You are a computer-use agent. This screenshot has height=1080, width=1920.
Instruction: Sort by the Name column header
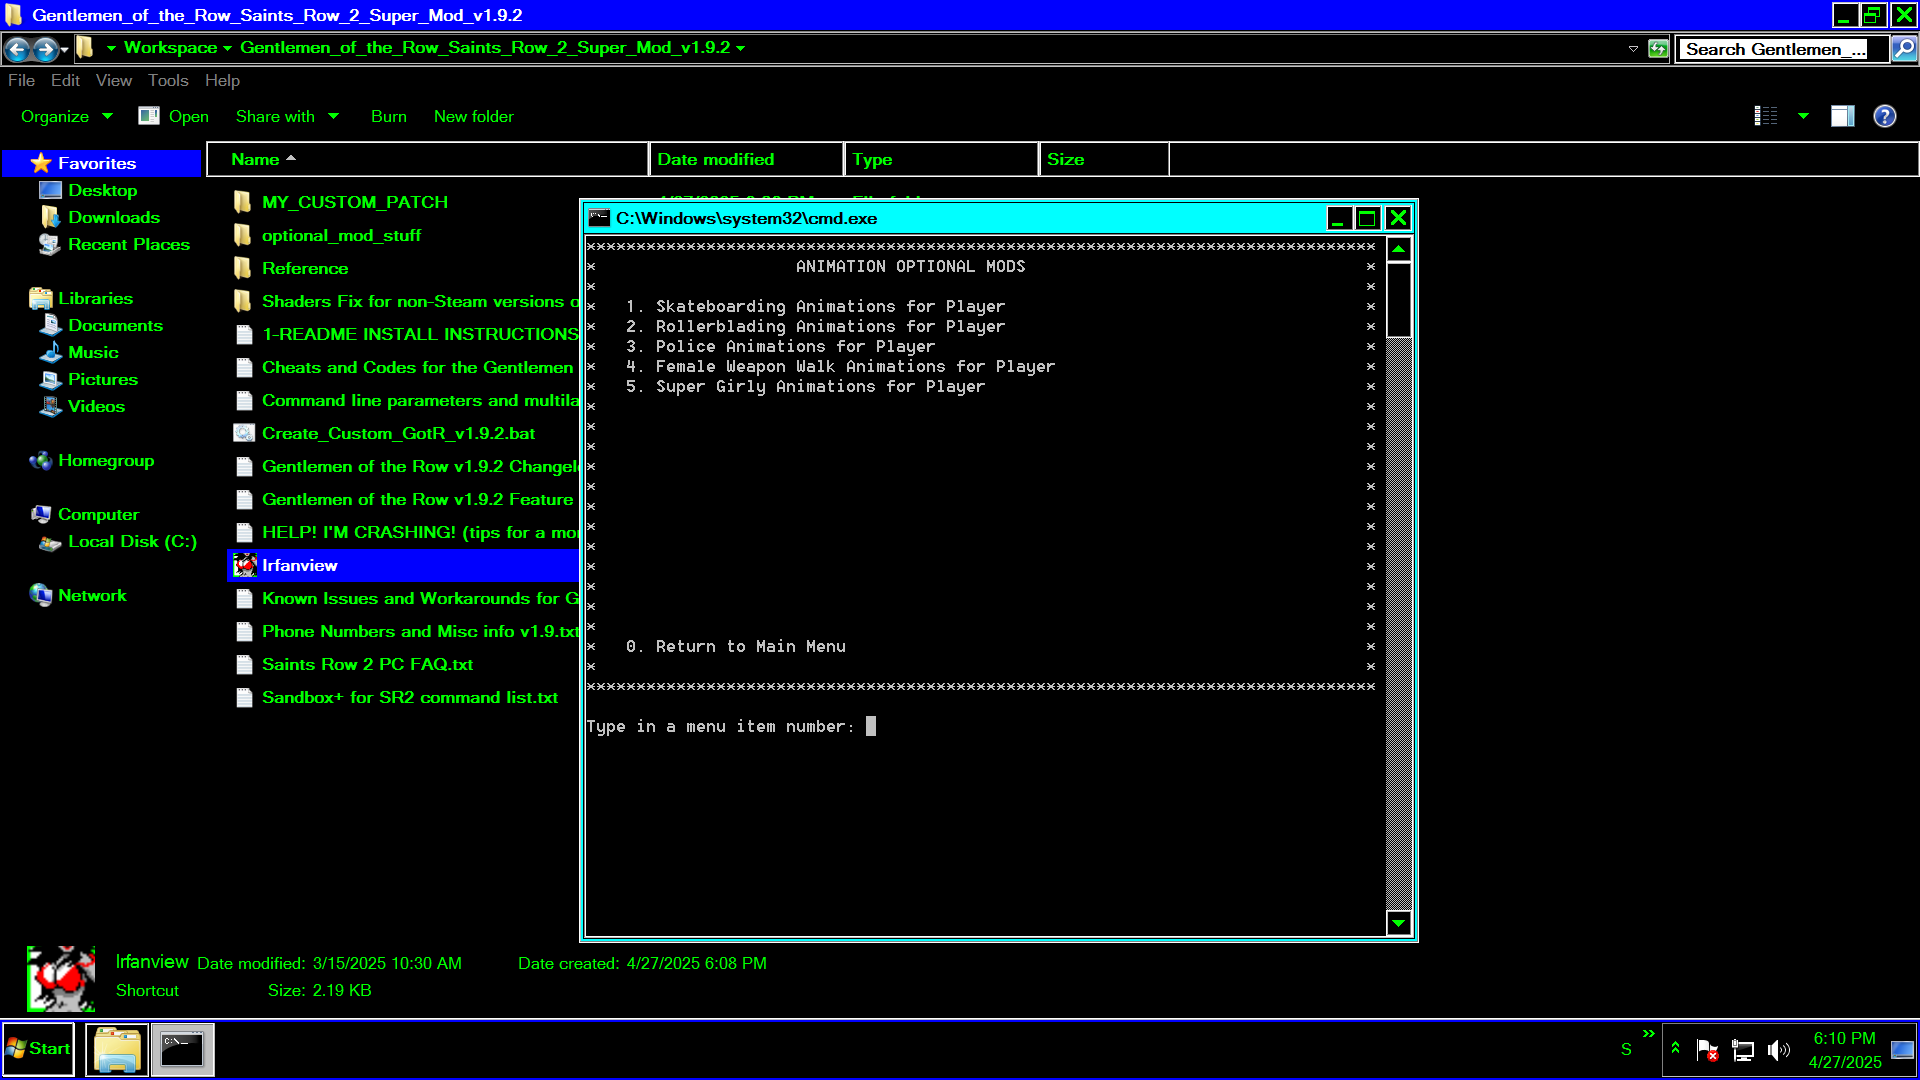tap(428, 160)
